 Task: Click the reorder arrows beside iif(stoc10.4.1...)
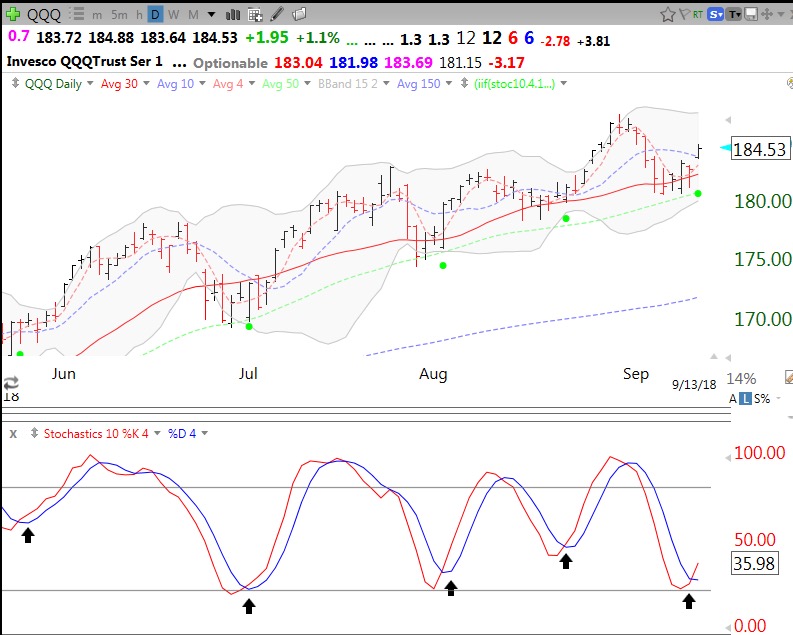click(464, 83)
